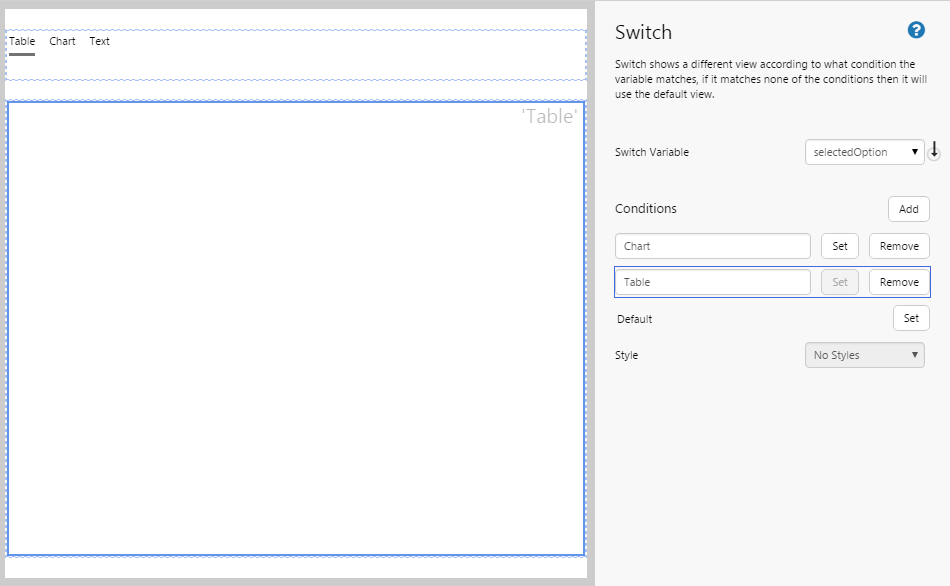
Task: Select the Switch view area on canvas
Action: (x=295, y=330)
